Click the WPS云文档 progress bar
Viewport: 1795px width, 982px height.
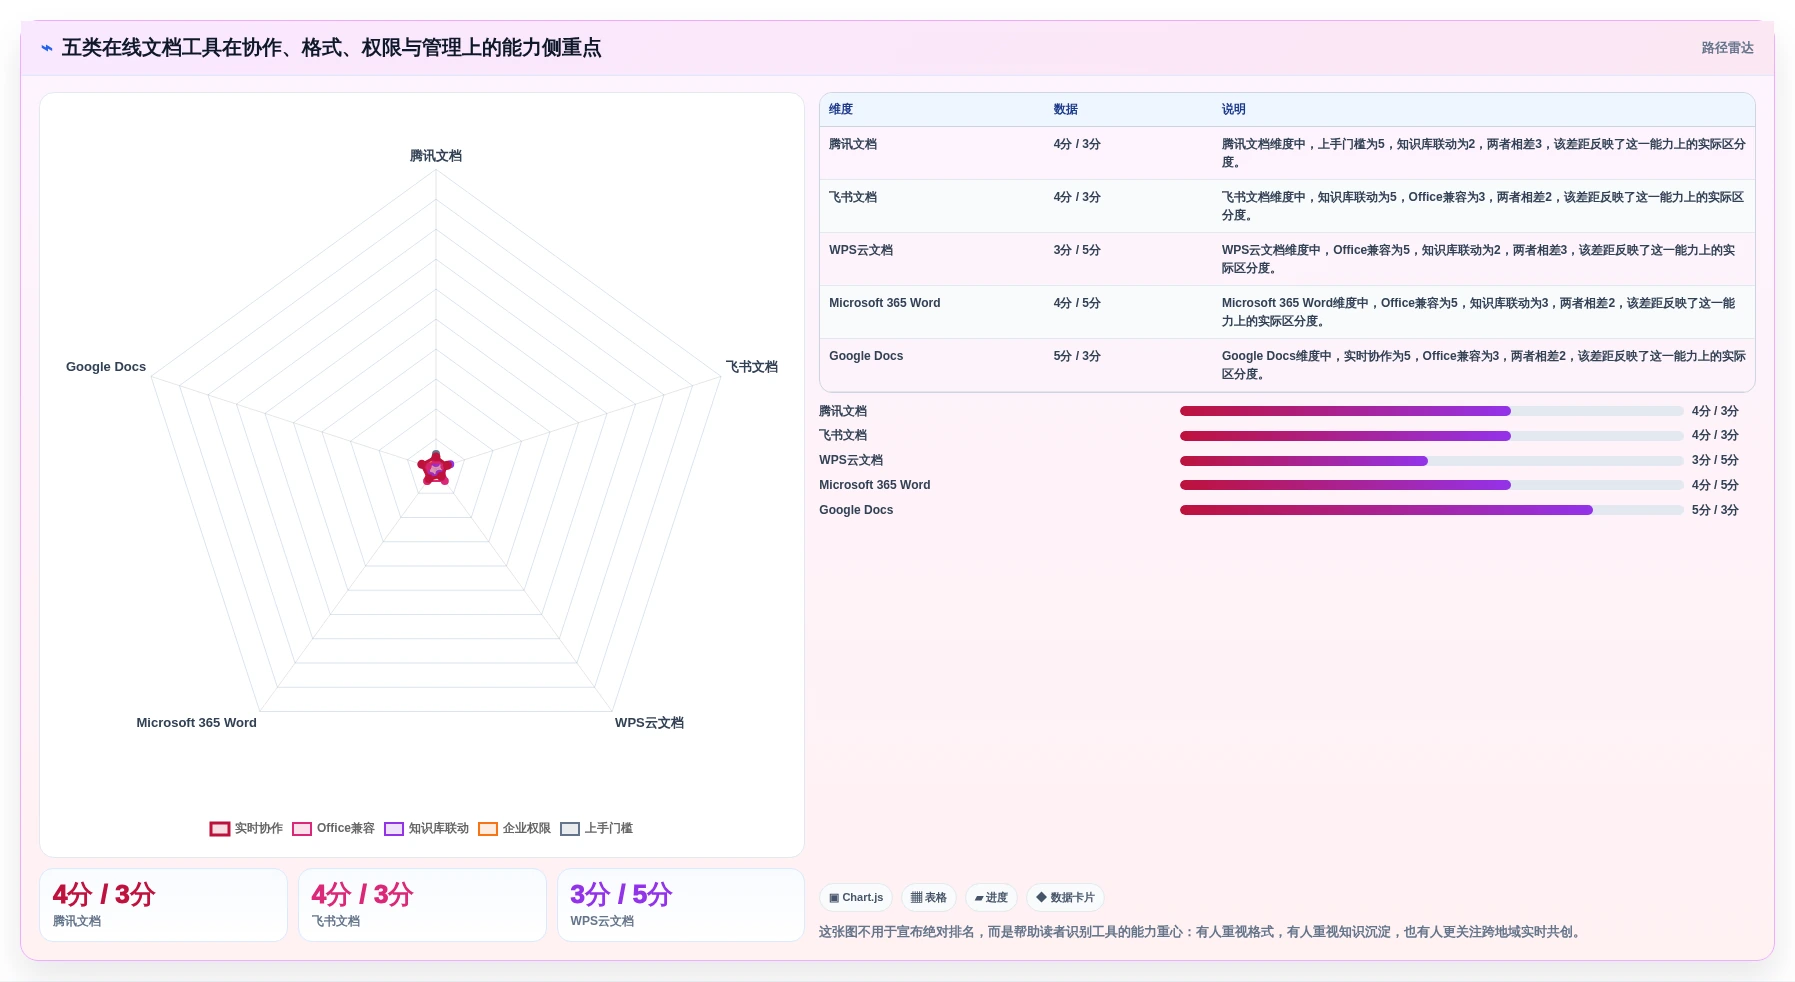click(1431, 461)
